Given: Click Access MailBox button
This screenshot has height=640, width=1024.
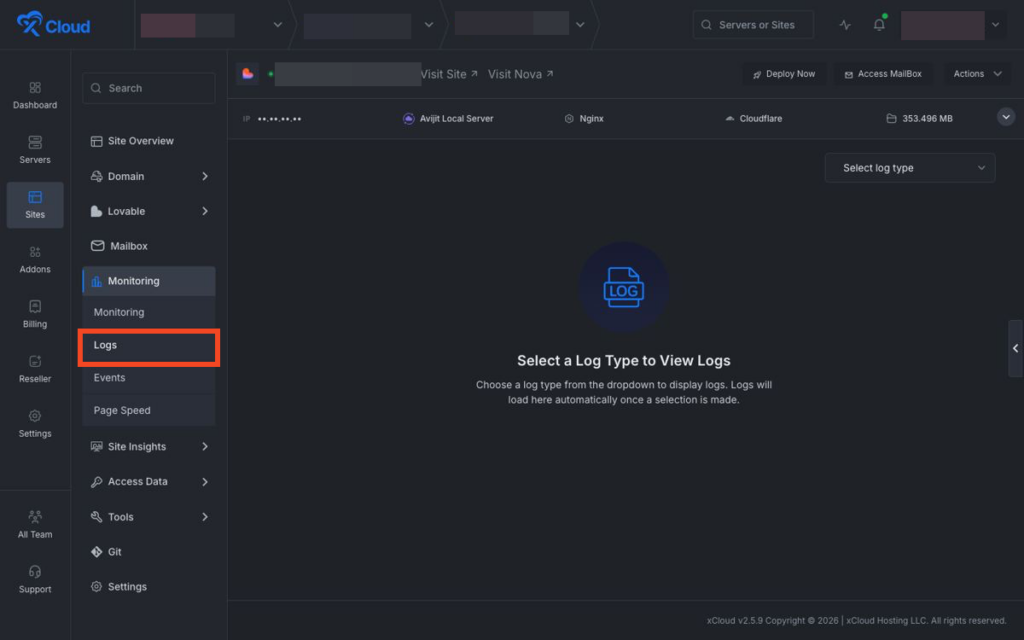Looking at the screenshot, I should (883, 74).
